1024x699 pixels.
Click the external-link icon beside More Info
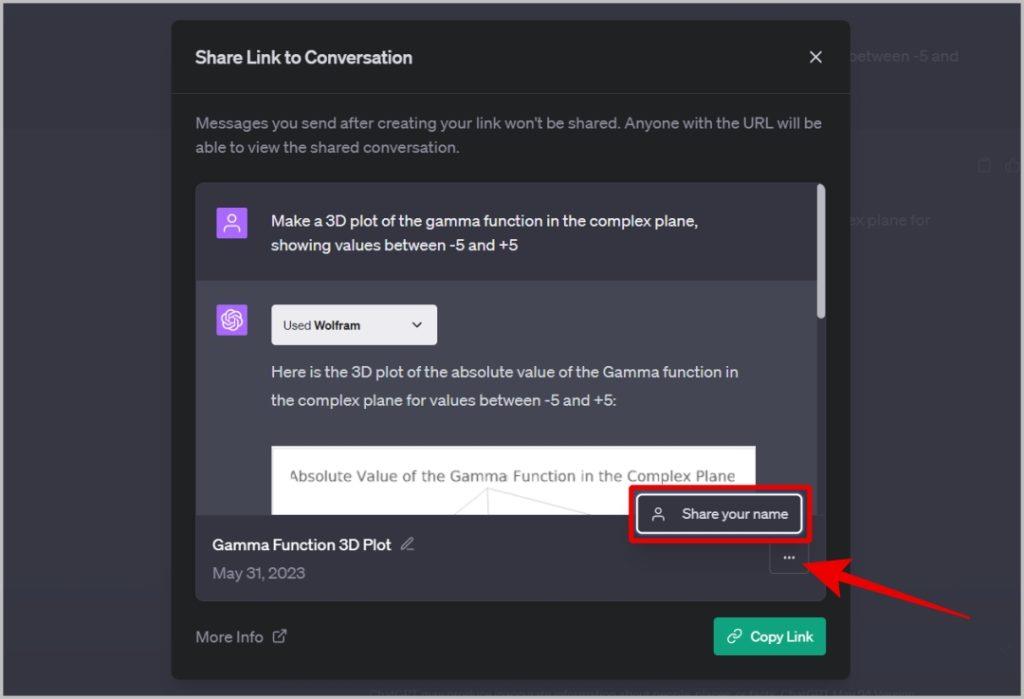coord(280,636)
